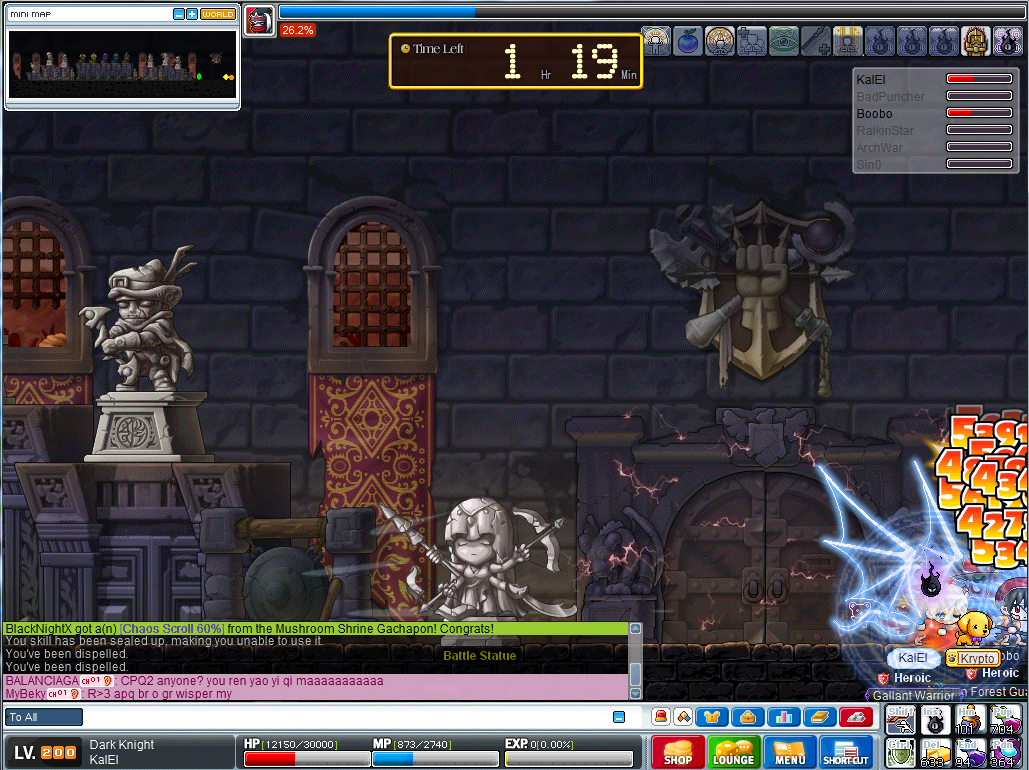
Task: Use the End elixir quick slot
Action: pos(970,754)
